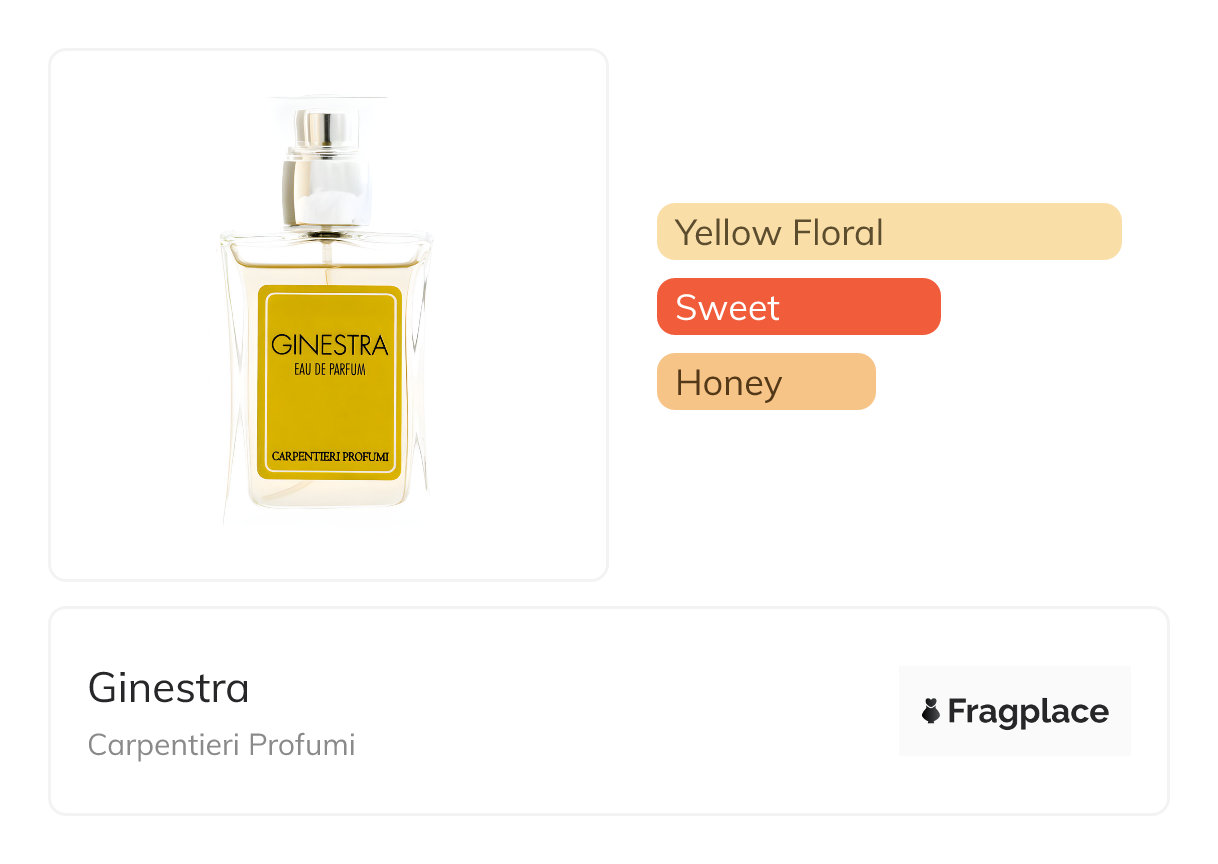Screen dimensions: 1218x864
Task: Click the Sweet label text
Action: [727, 307]
